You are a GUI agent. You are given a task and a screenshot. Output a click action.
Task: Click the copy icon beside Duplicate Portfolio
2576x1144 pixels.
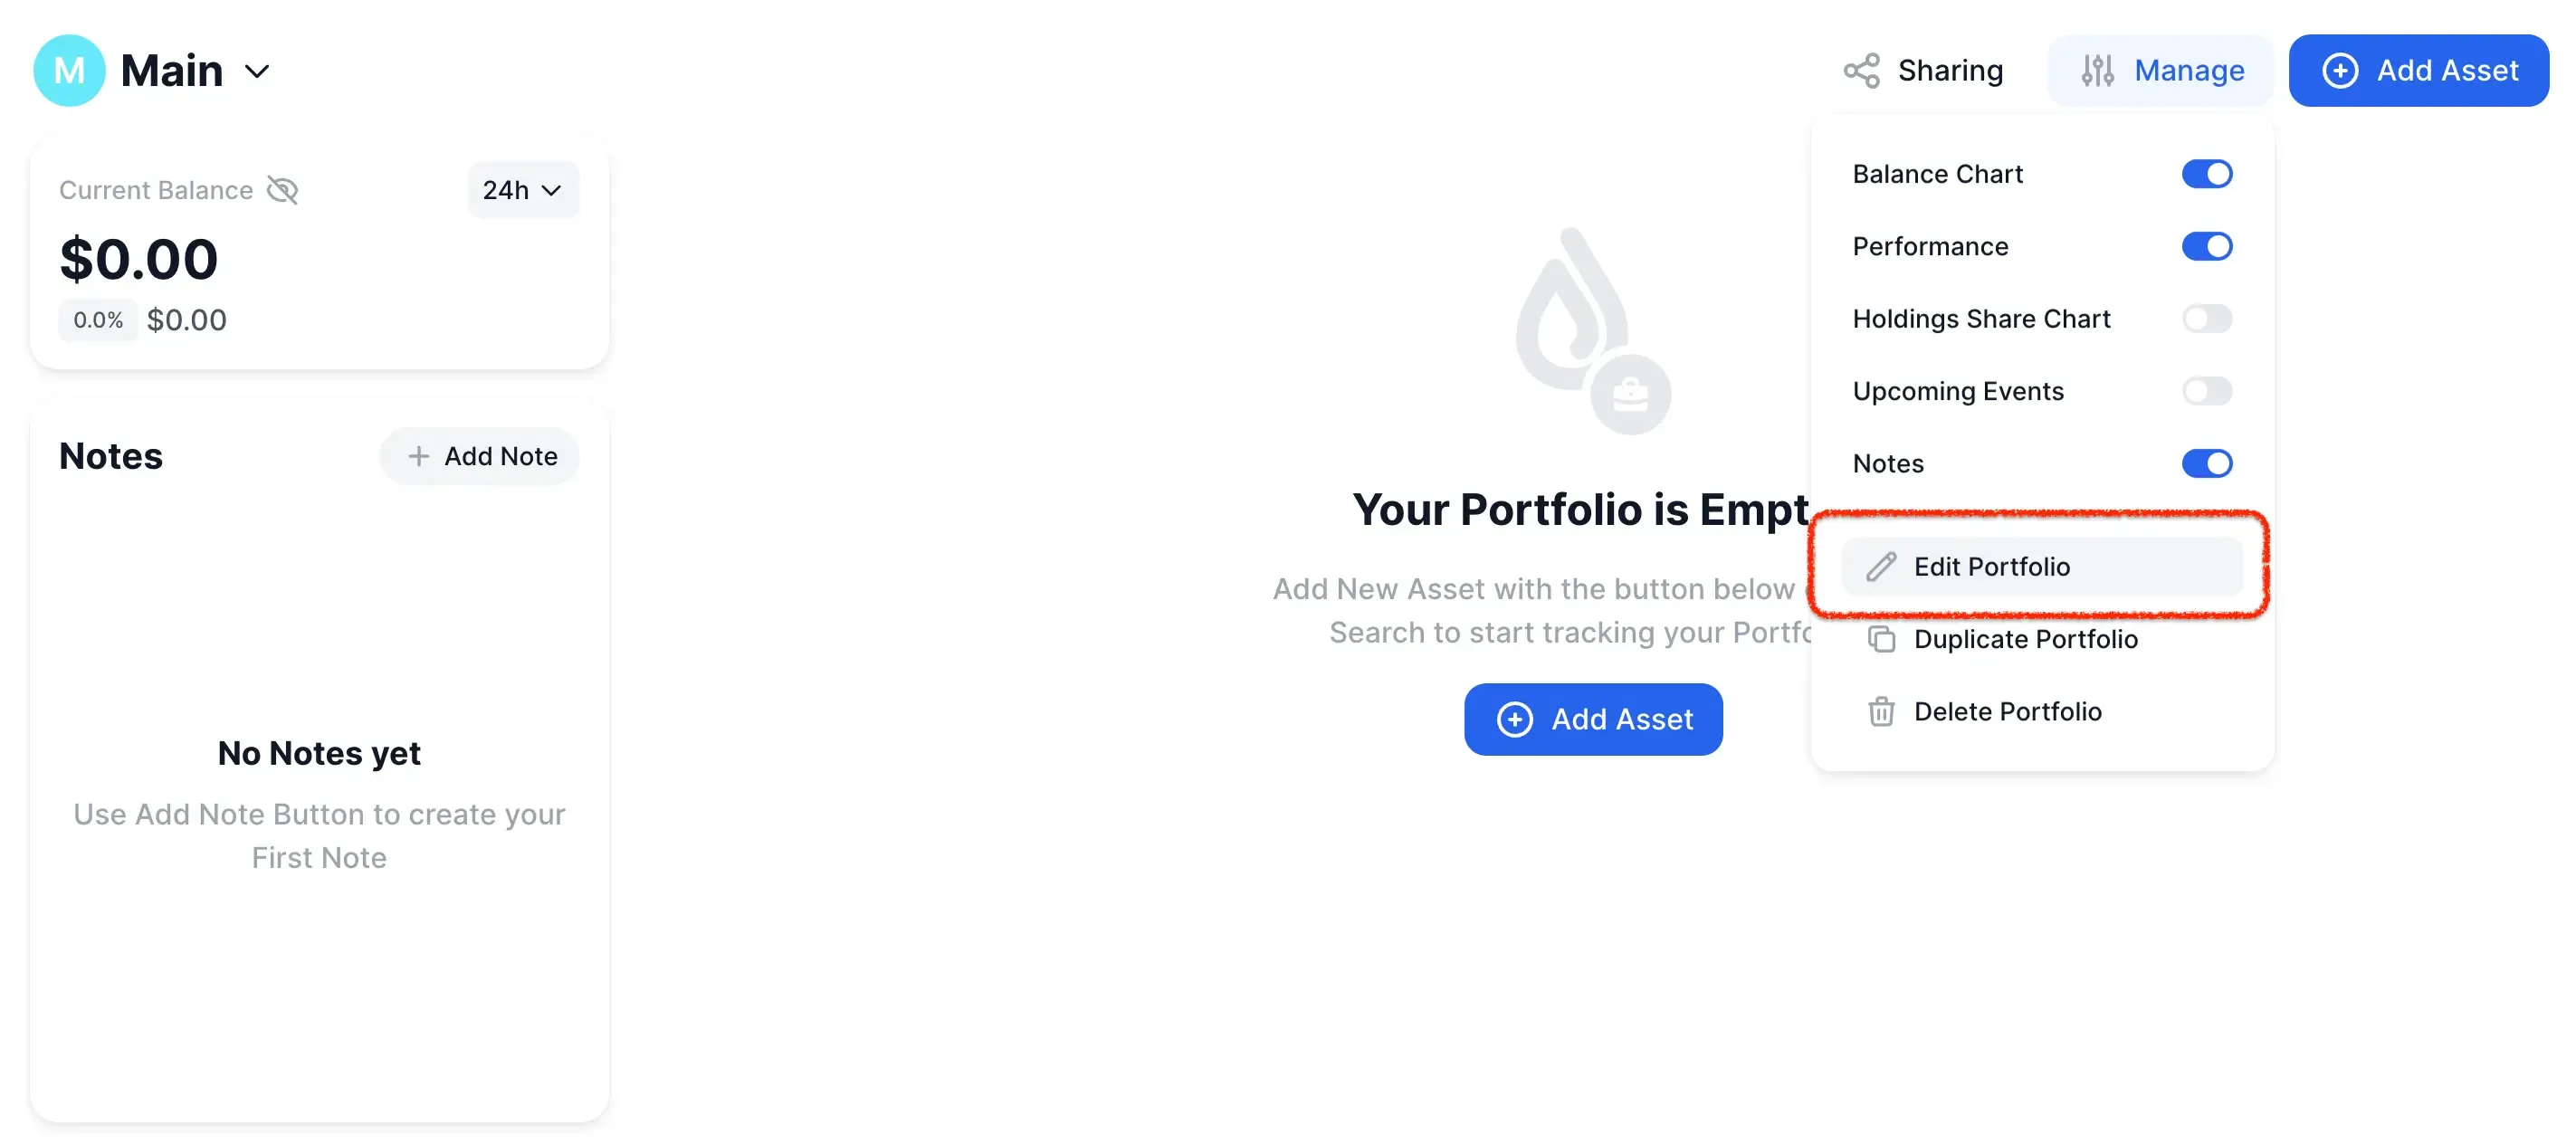(x=1881, y=639)
